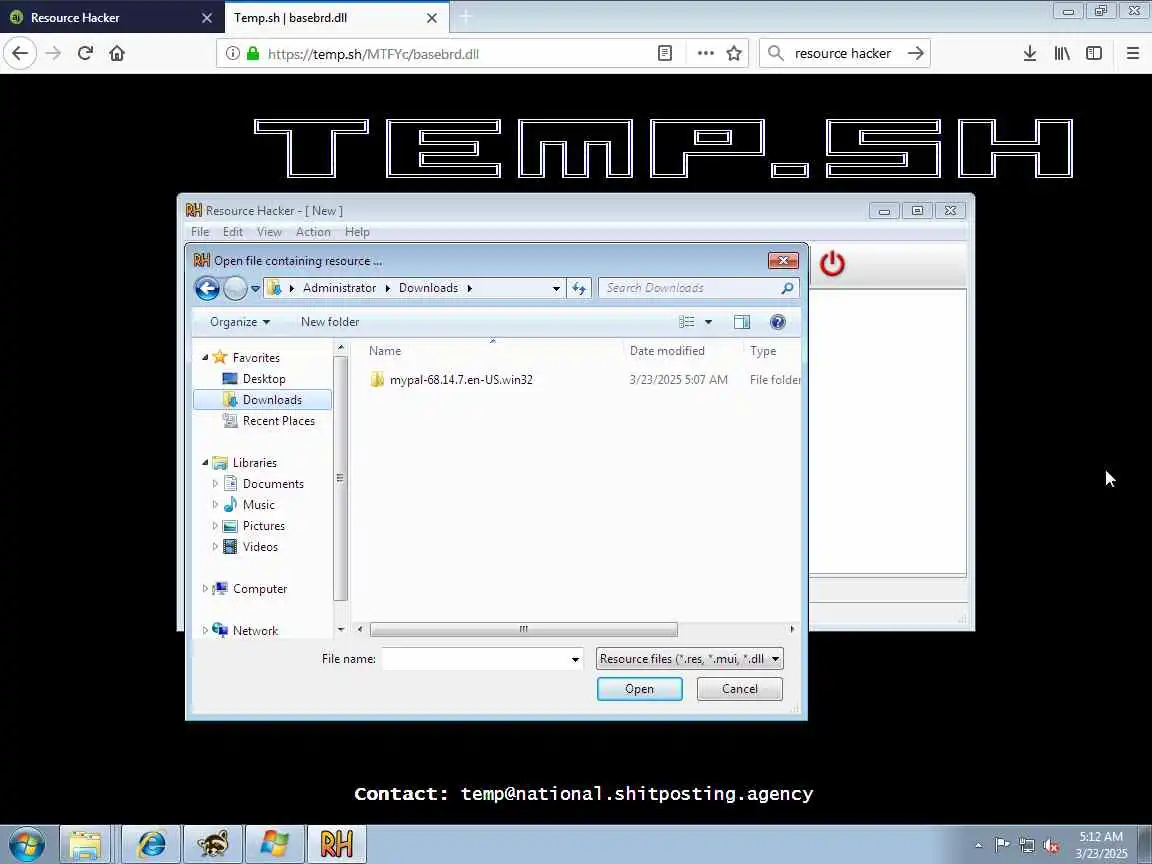The width and height of the screenshot is (1152, 864).
Task: Click the Open button in dialog
Action: point(639,689)
